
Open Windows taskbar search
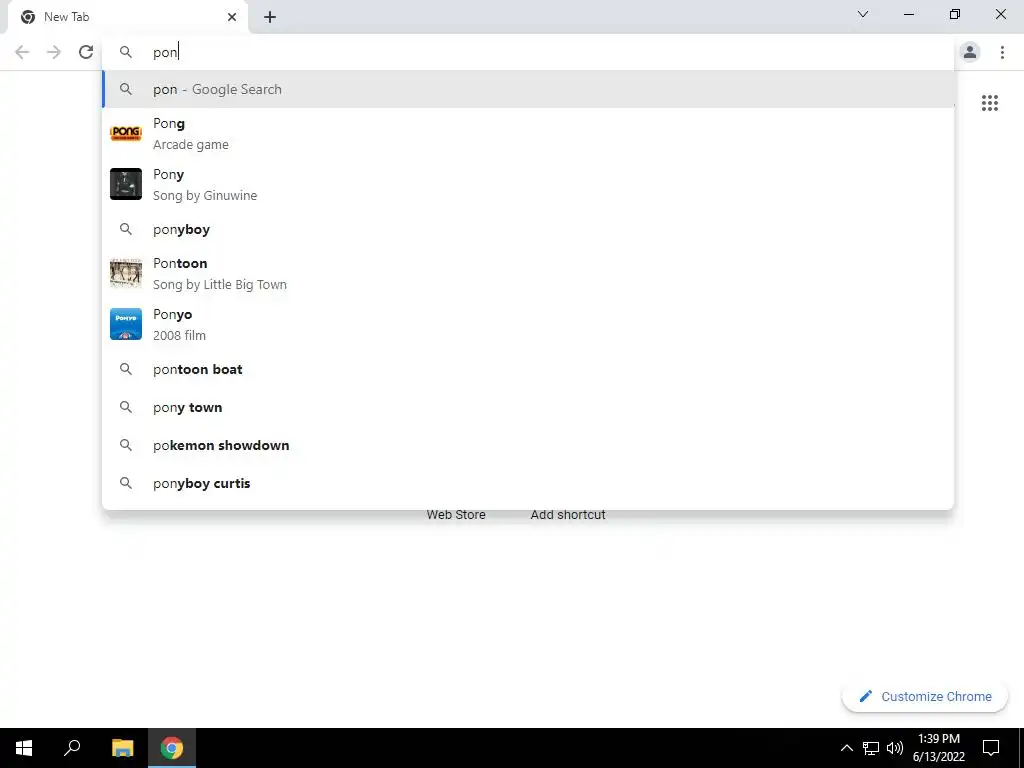72,748
